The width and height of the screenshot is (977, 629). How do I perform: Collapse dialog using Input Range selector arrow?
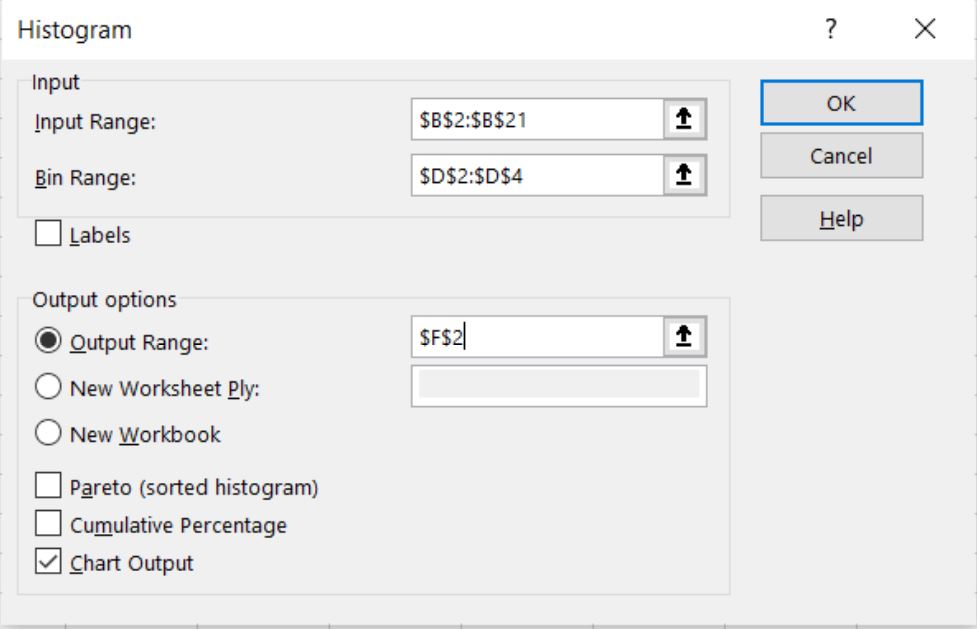(684, 119)
